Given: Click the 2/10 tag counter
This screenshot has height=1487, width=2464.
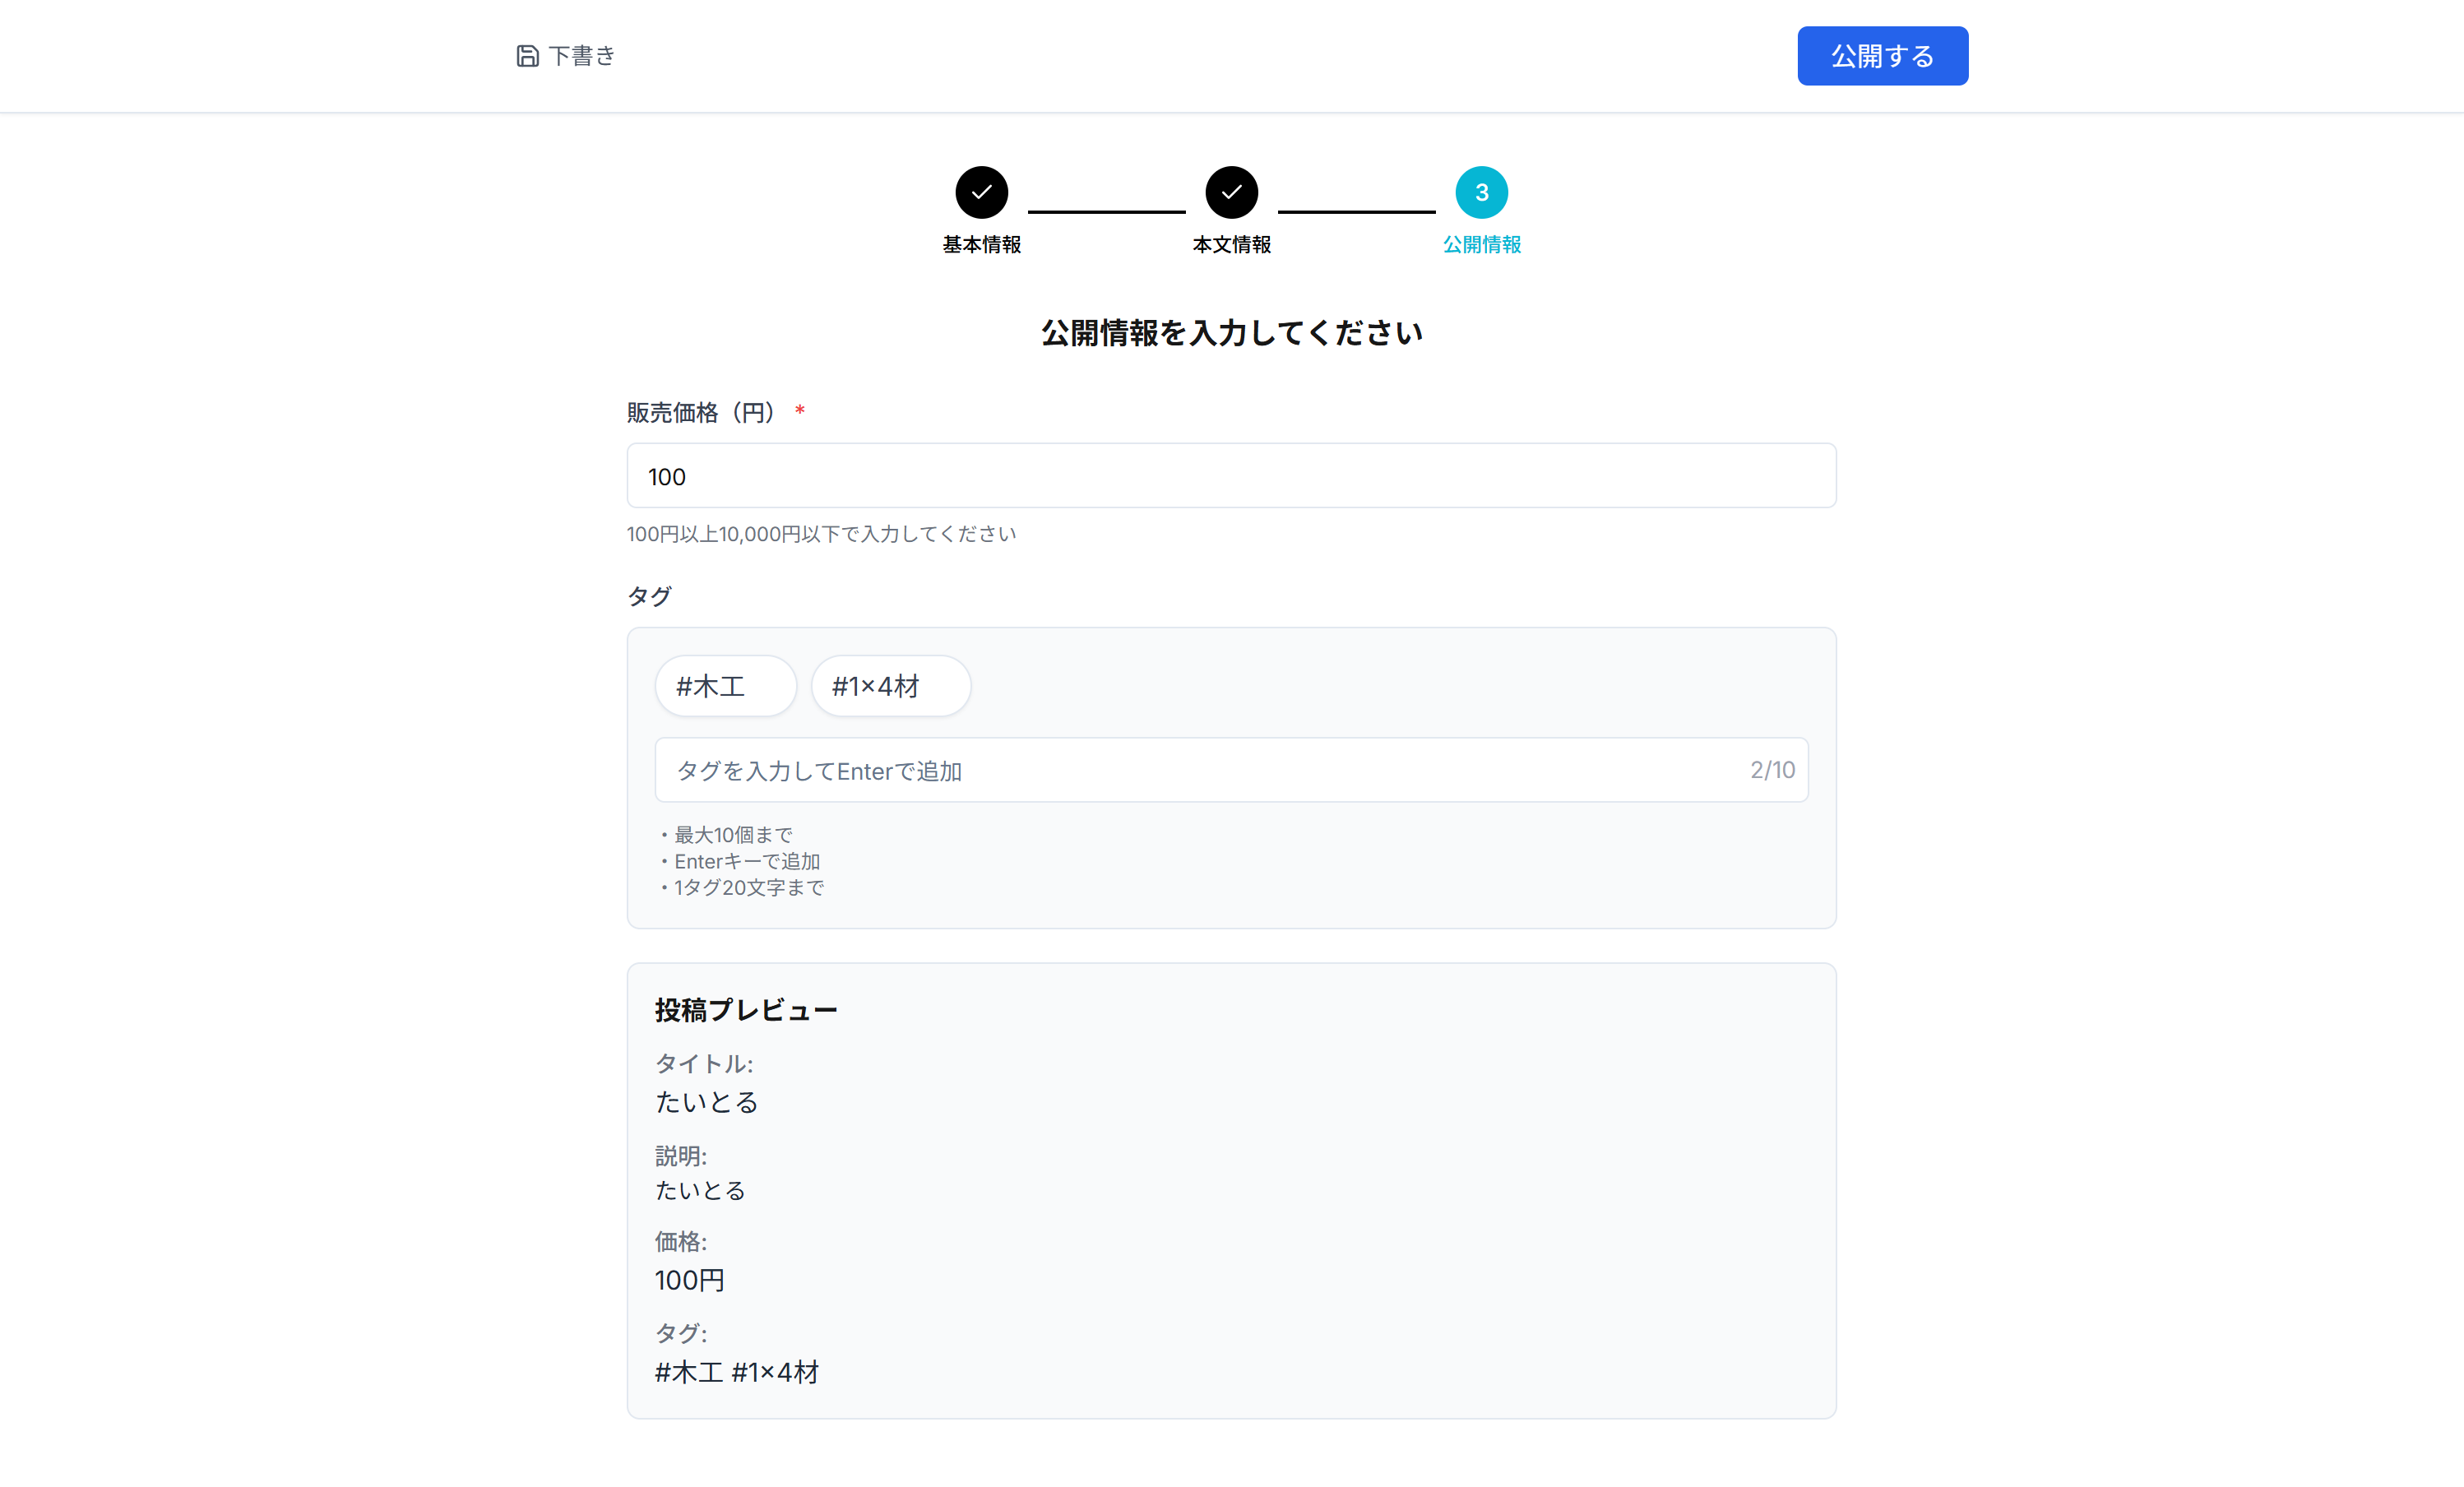Looking at the screenshot, I should click(x=1772, y=770).
